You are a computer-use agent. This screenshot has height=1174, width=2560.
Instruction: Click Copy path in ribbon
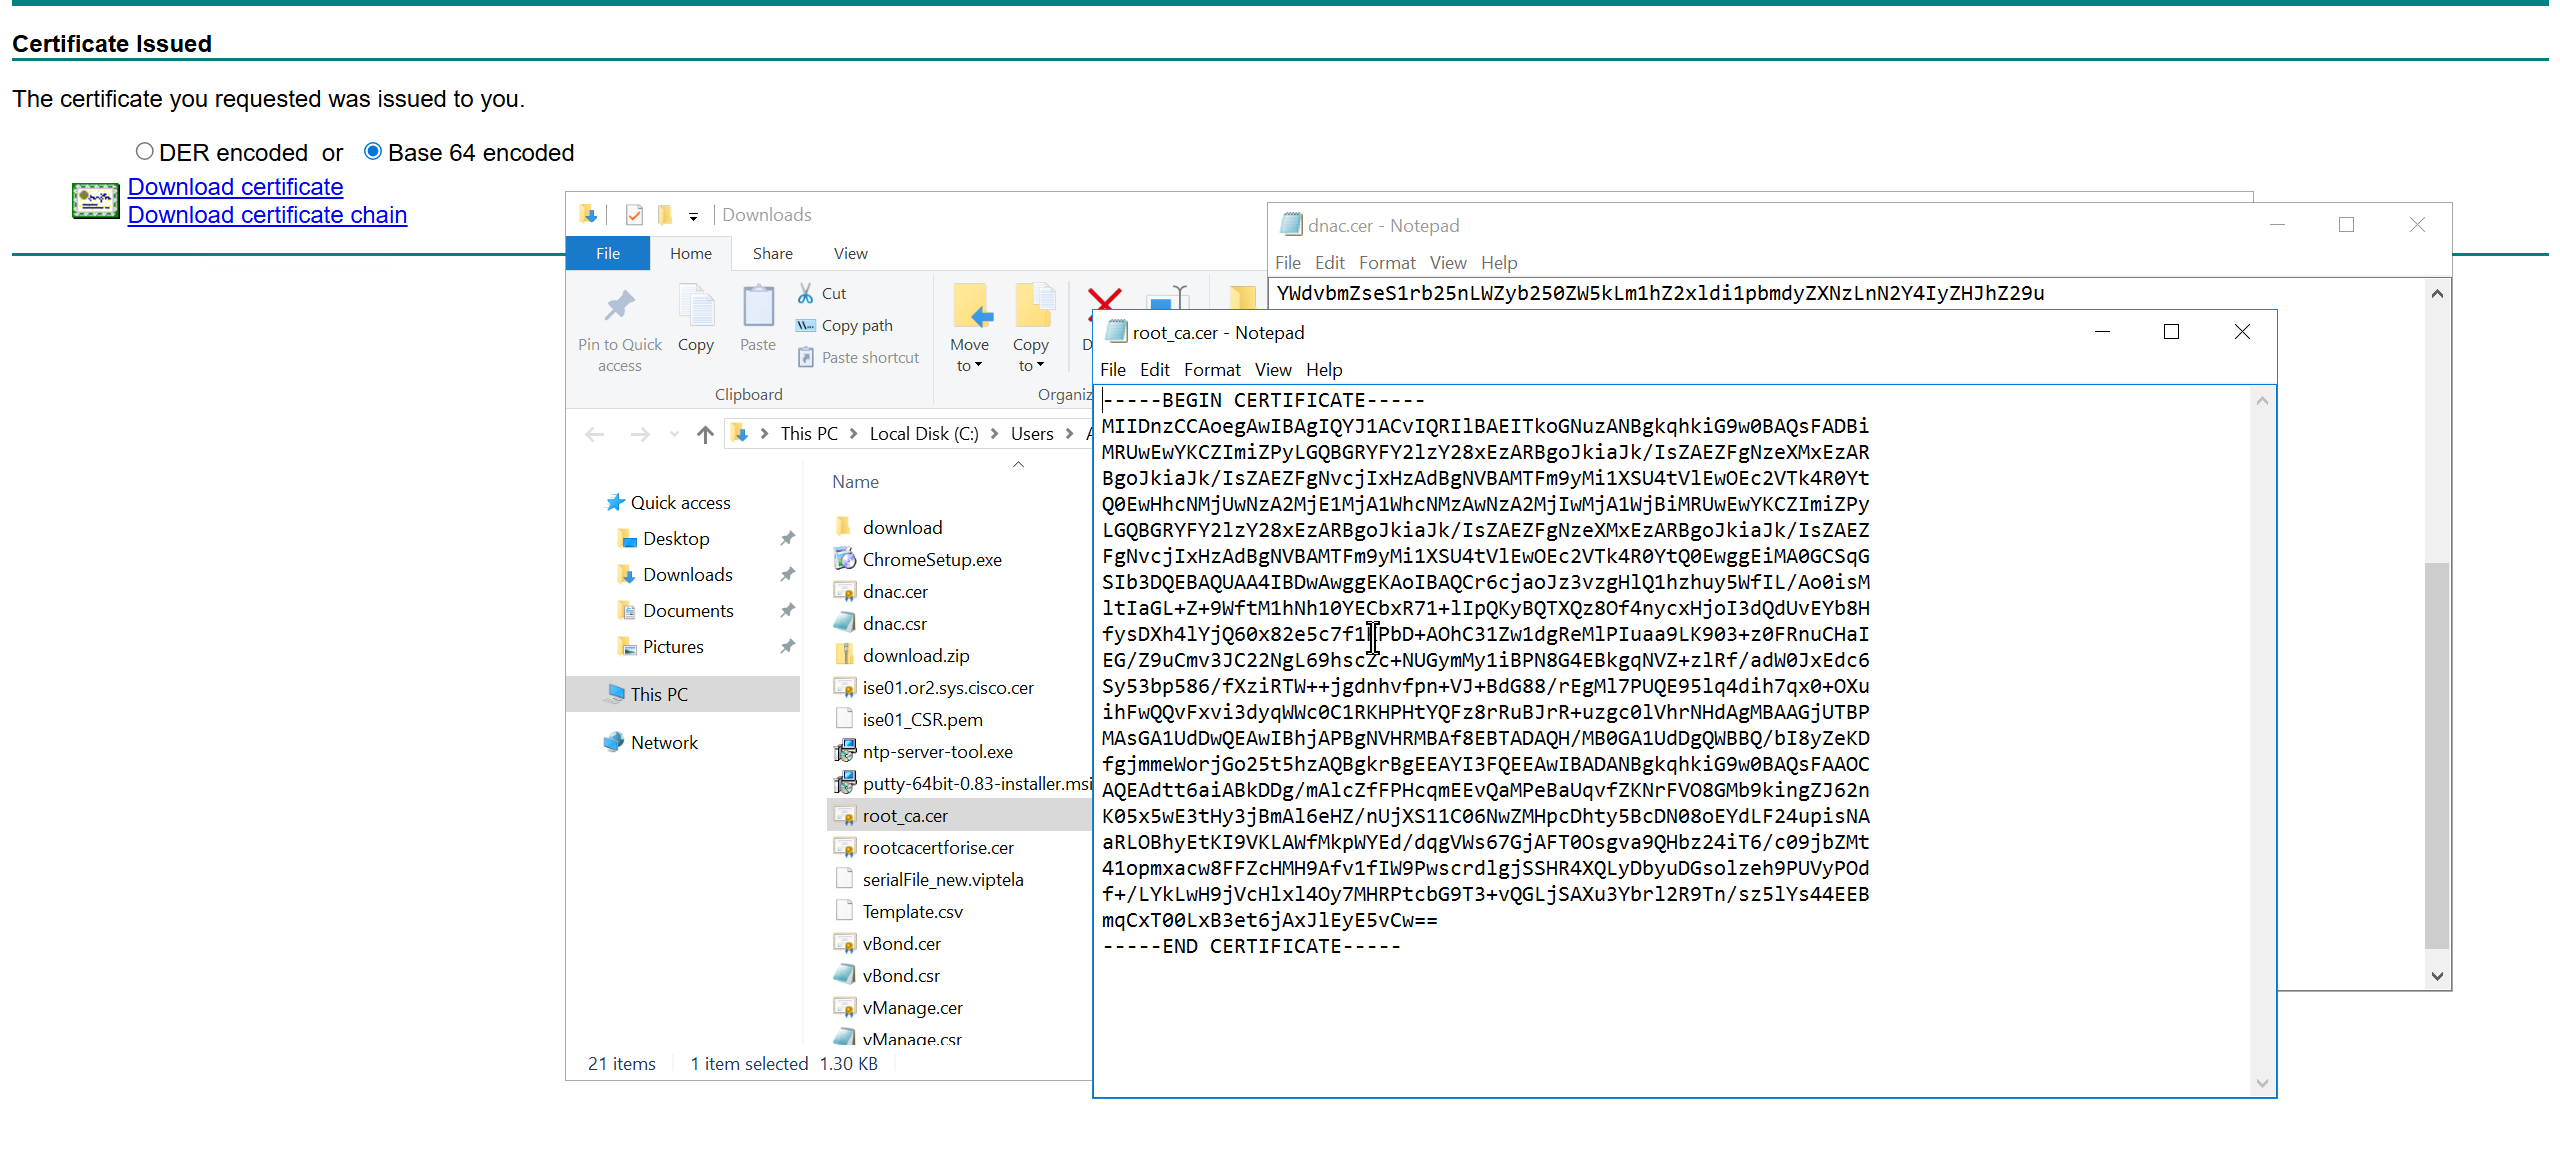857,325
